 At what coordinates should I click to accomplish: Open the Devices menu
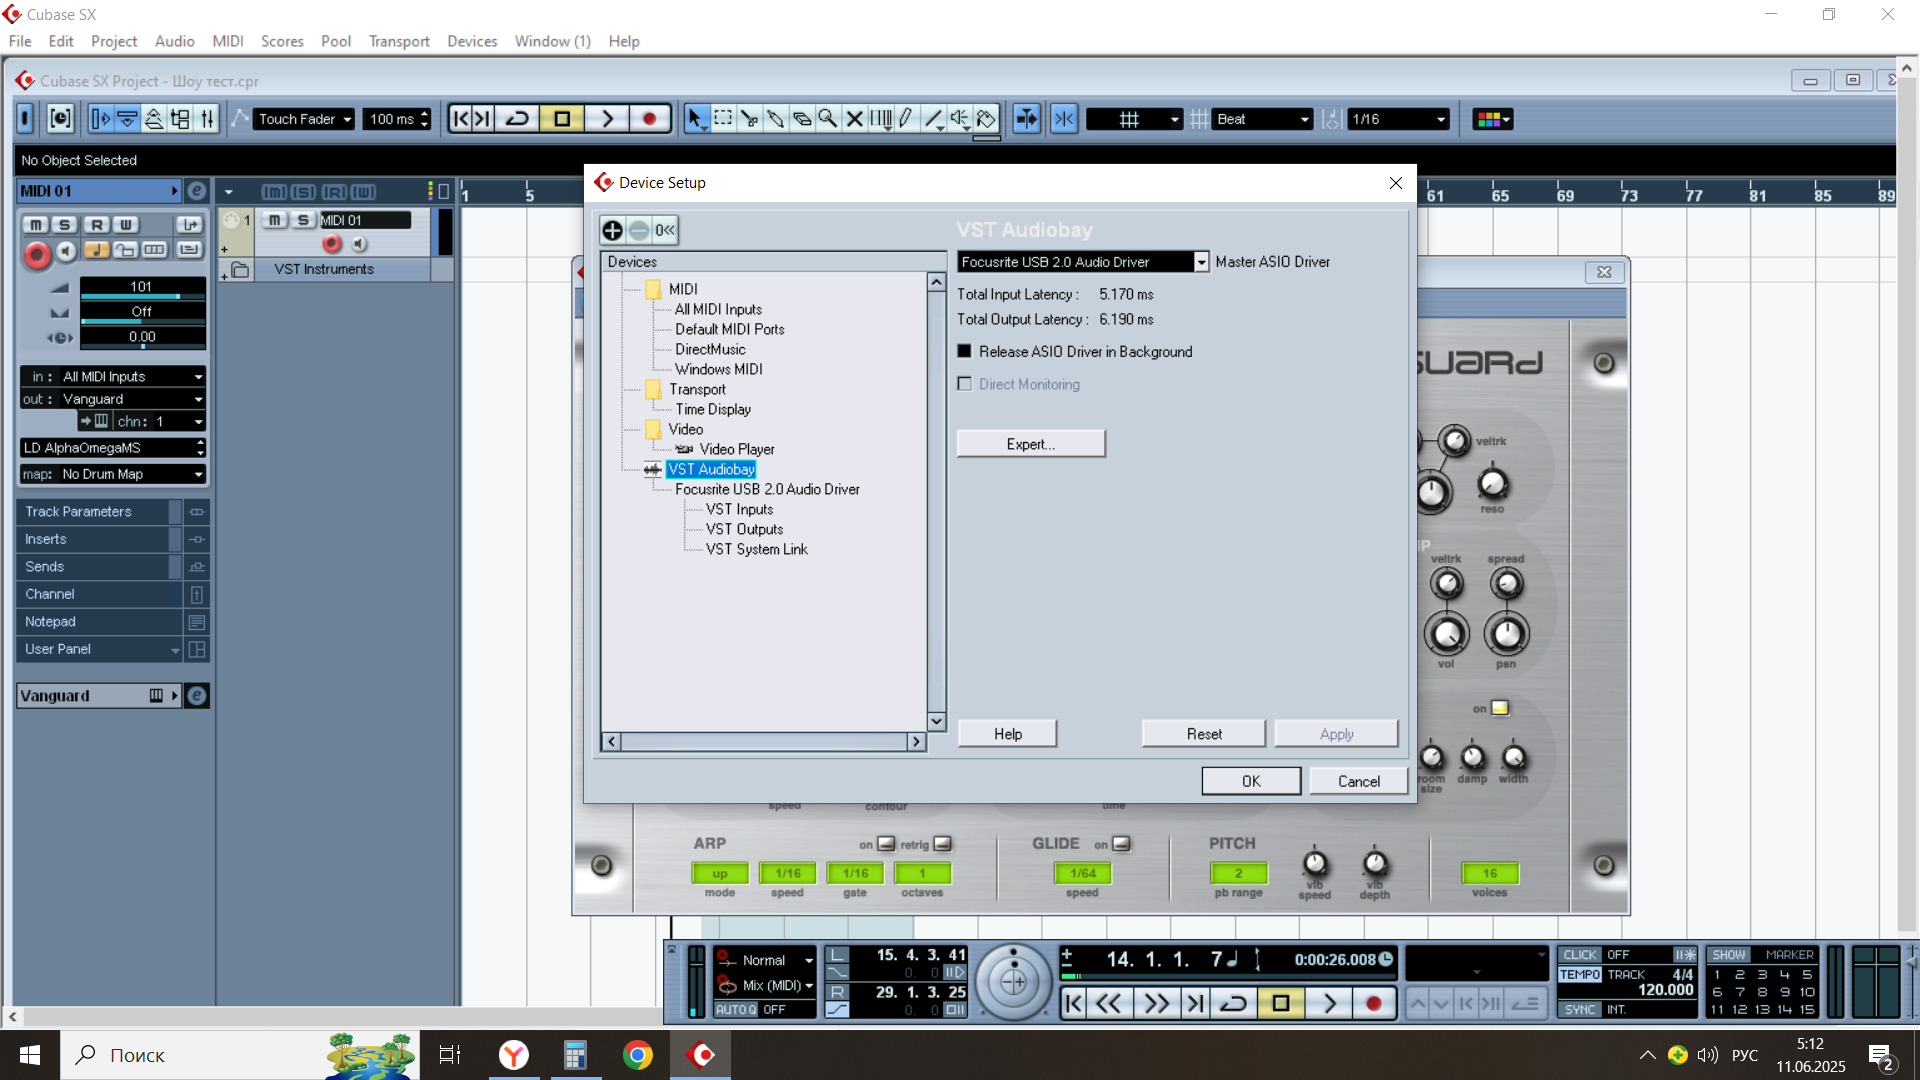(472, 41)
